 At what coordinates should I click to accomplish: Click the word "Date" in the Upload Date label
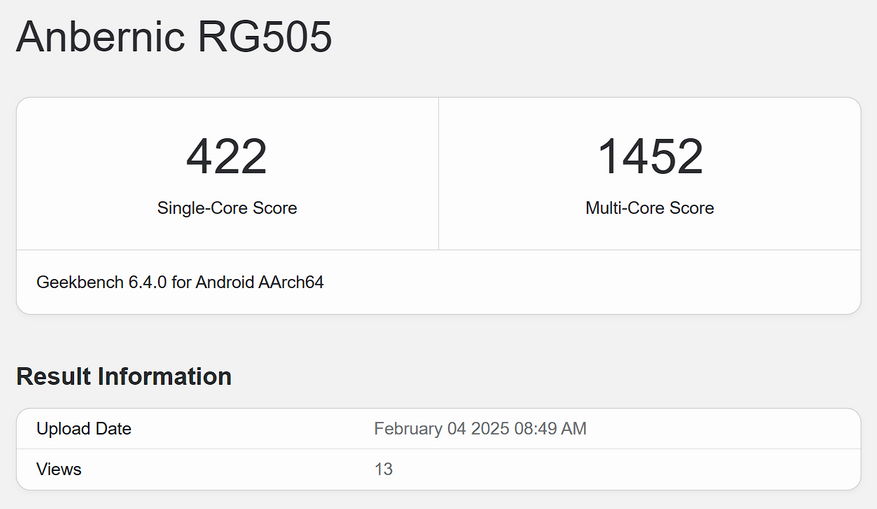113,429
